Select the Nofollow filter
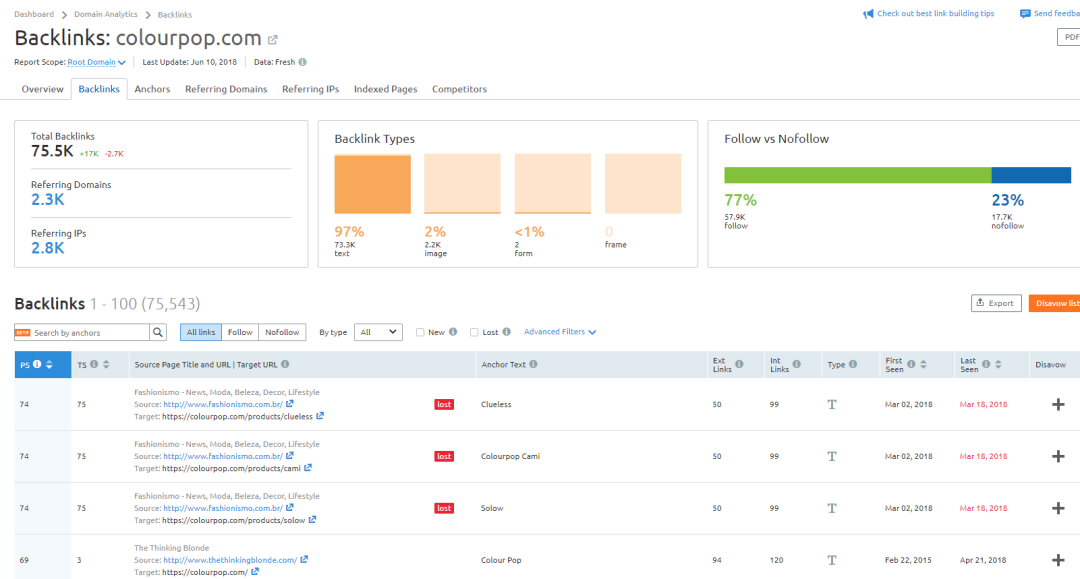 (x=282, y=333)
